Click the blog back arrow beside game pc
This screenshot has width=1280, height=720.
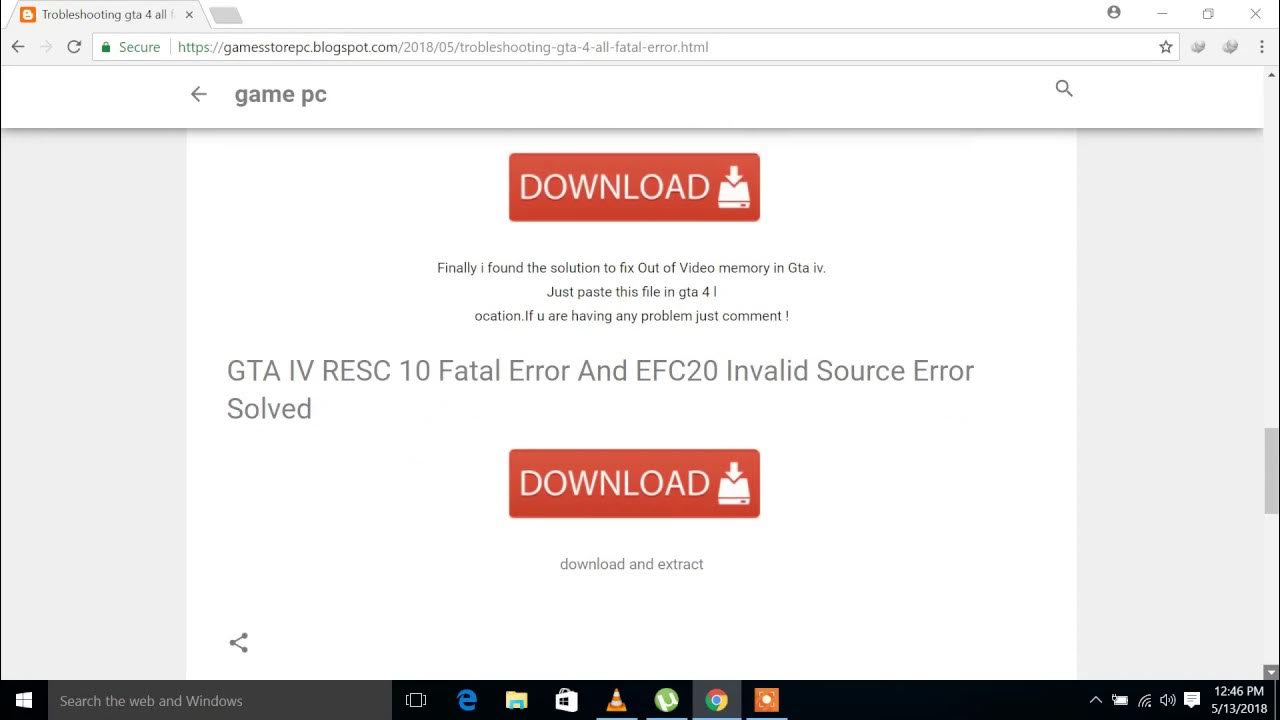(198, 94)
